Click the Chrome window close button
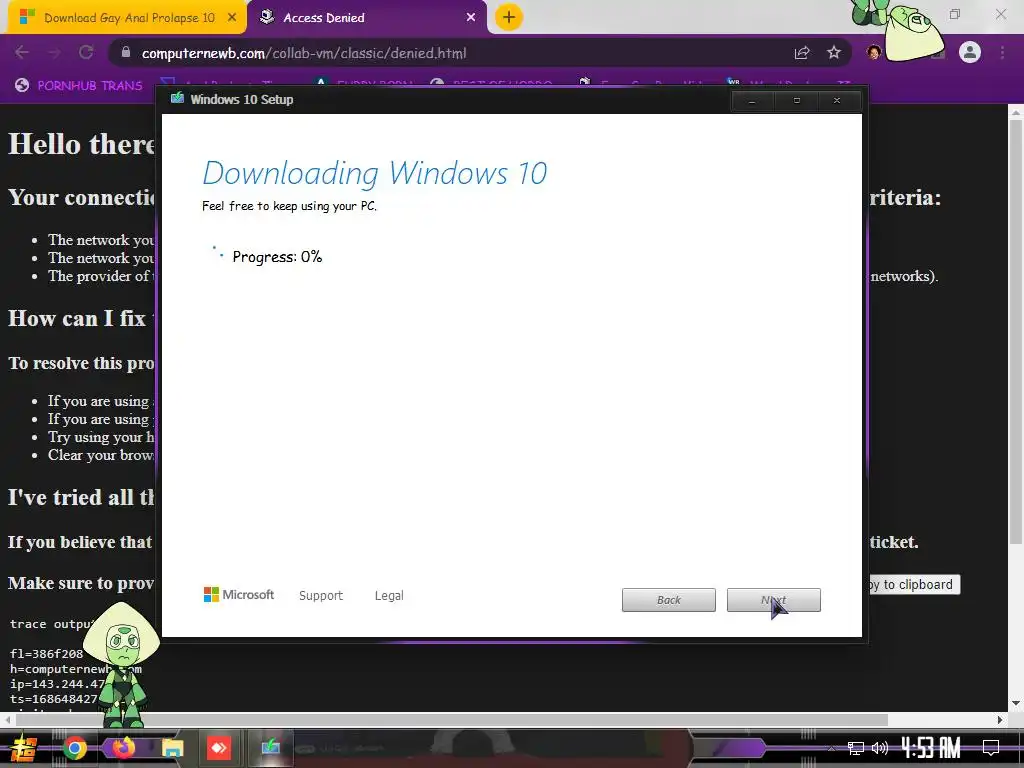 (x=1000, y=14)
